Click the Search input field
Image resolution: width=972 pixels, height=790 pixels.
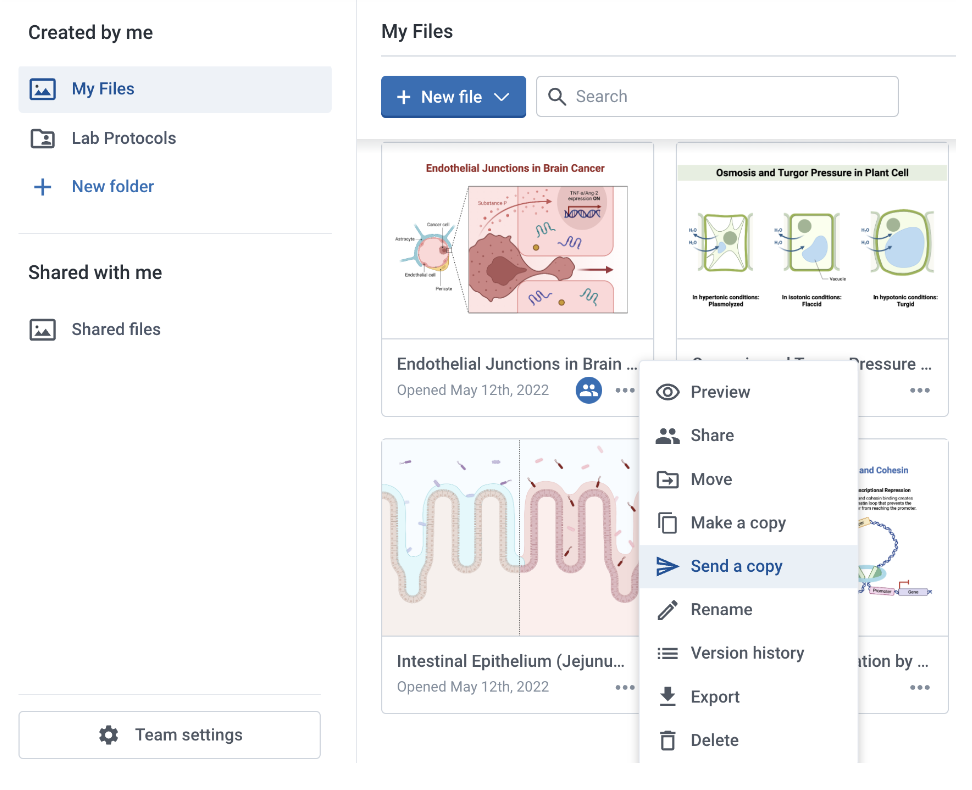pos(717,97)
